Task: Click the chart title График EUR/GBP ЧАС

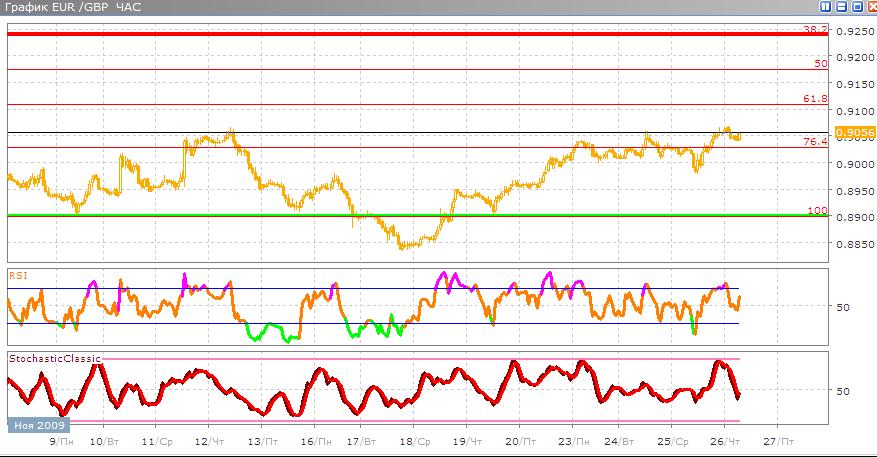Action: pos(70,8)
